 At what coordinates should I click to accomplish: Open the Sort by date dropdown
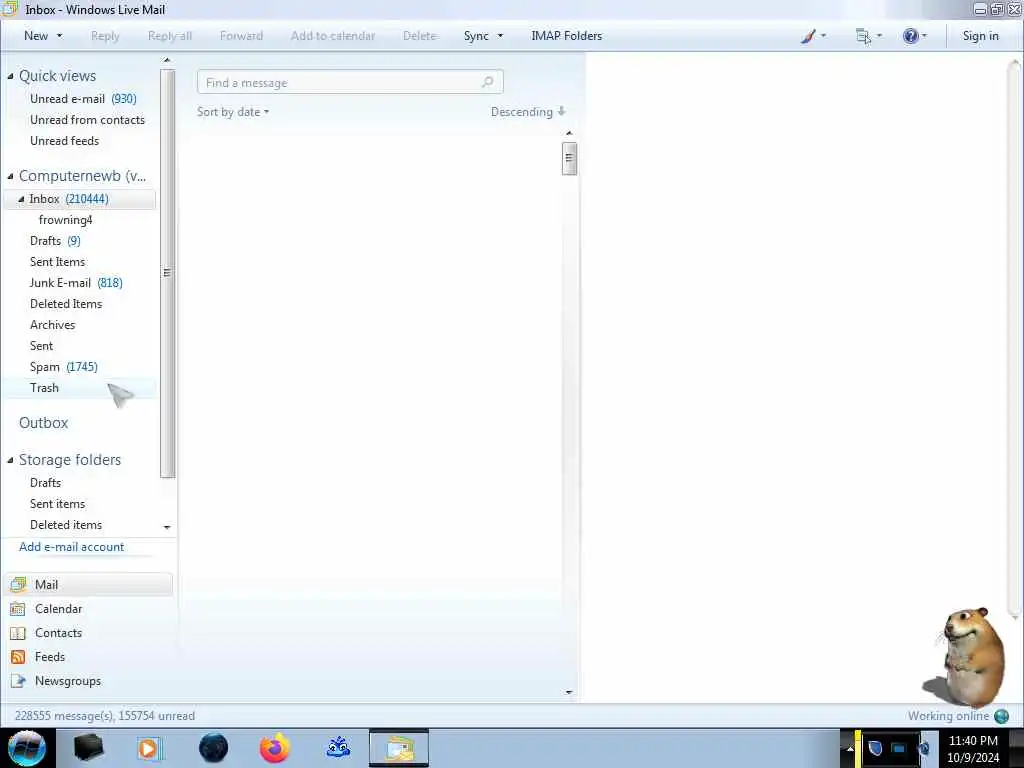[233, 112]
